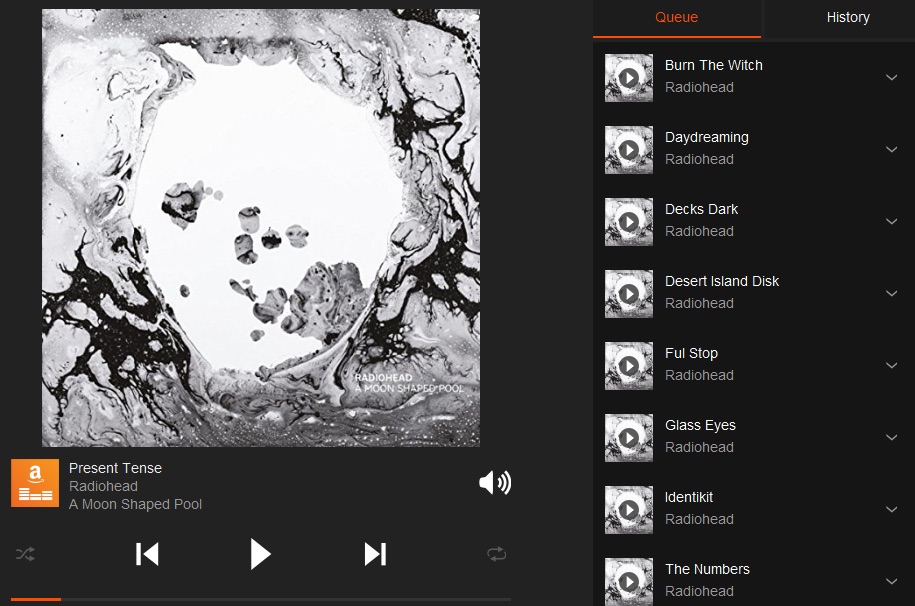Open the Radiohead artist link under Present Tense

[103, 486]
